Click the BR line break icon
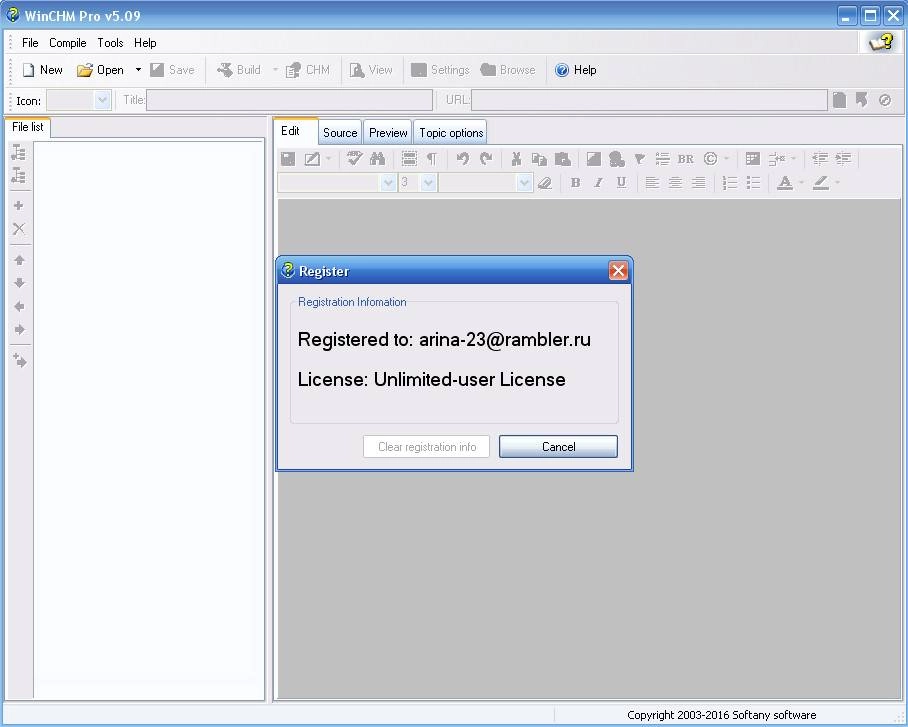 click(686, 159)
